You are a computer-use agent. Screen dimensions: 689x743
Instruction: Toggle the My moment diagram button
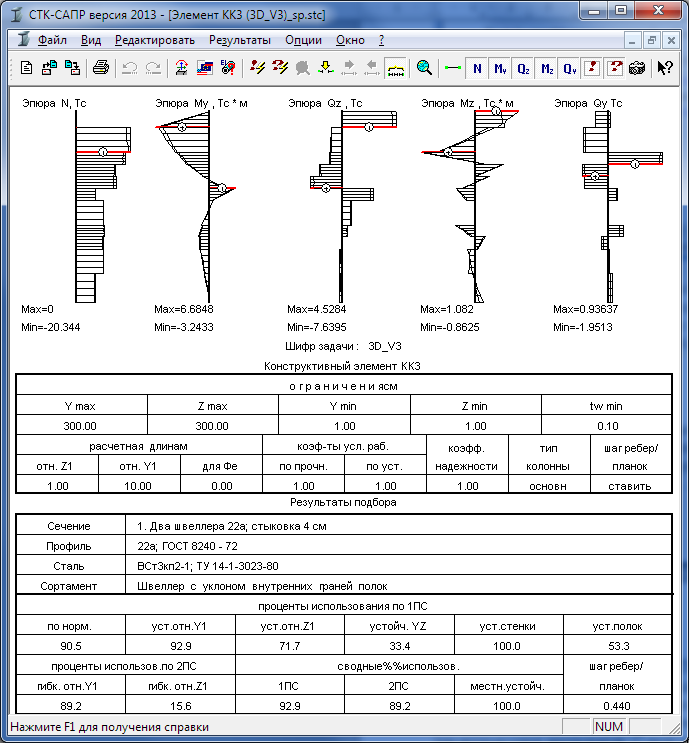tap(500, 68)
